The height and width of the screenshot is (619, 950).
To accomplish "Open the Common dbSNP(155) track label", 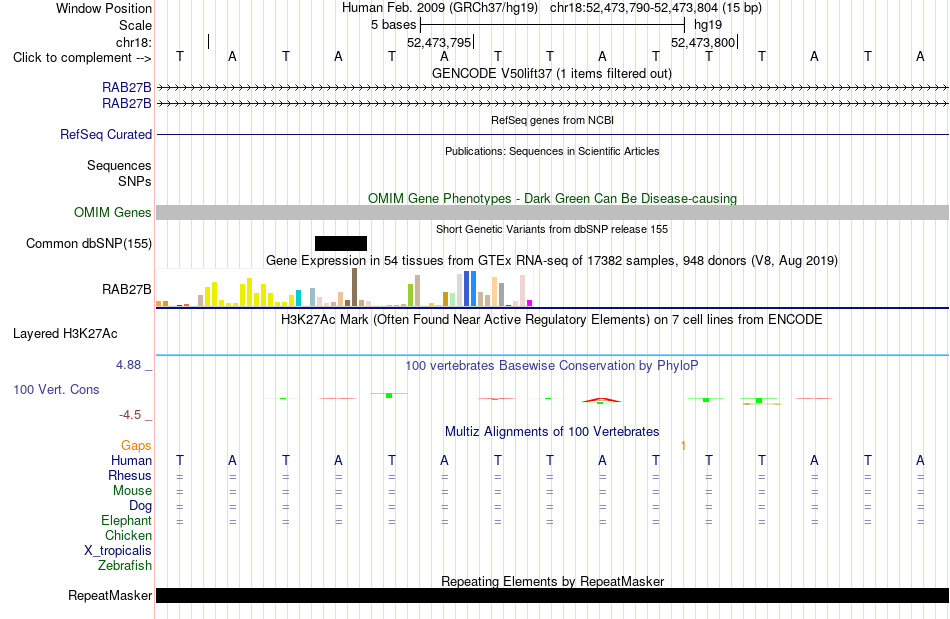I will click(x=88, y=243).
